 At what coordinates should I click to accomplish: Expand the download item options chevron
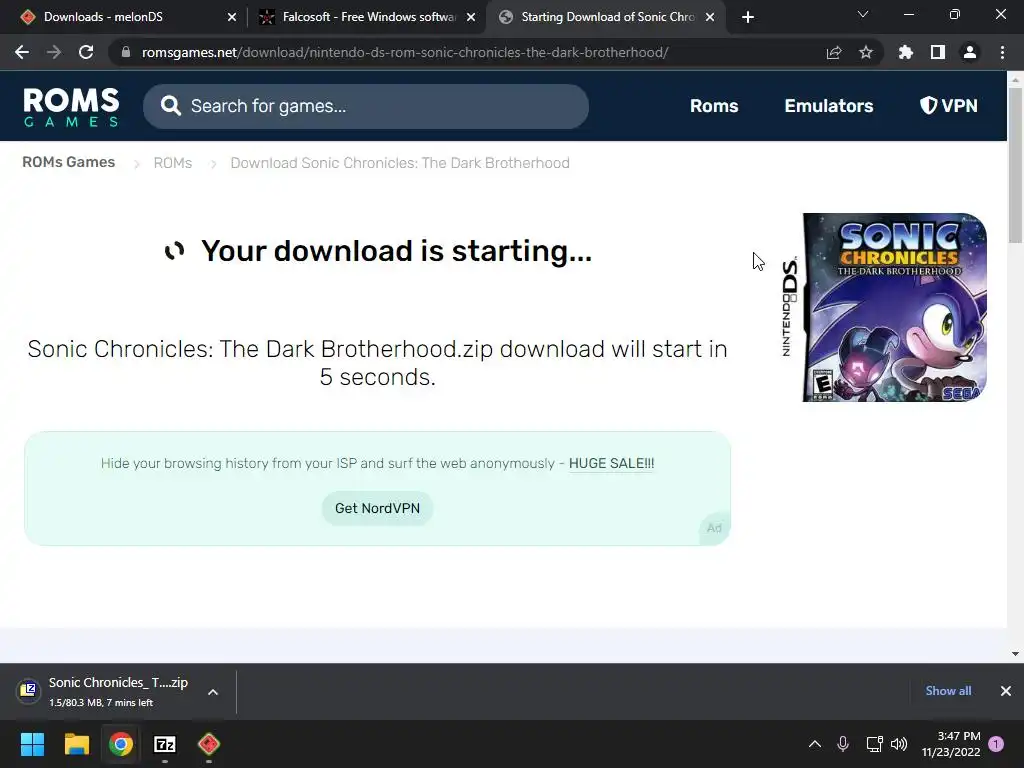tap(213, 692)
